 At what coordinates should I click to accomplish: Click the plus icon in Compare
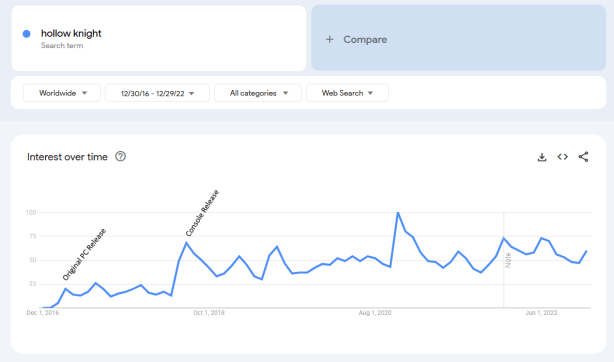[330, 40]
